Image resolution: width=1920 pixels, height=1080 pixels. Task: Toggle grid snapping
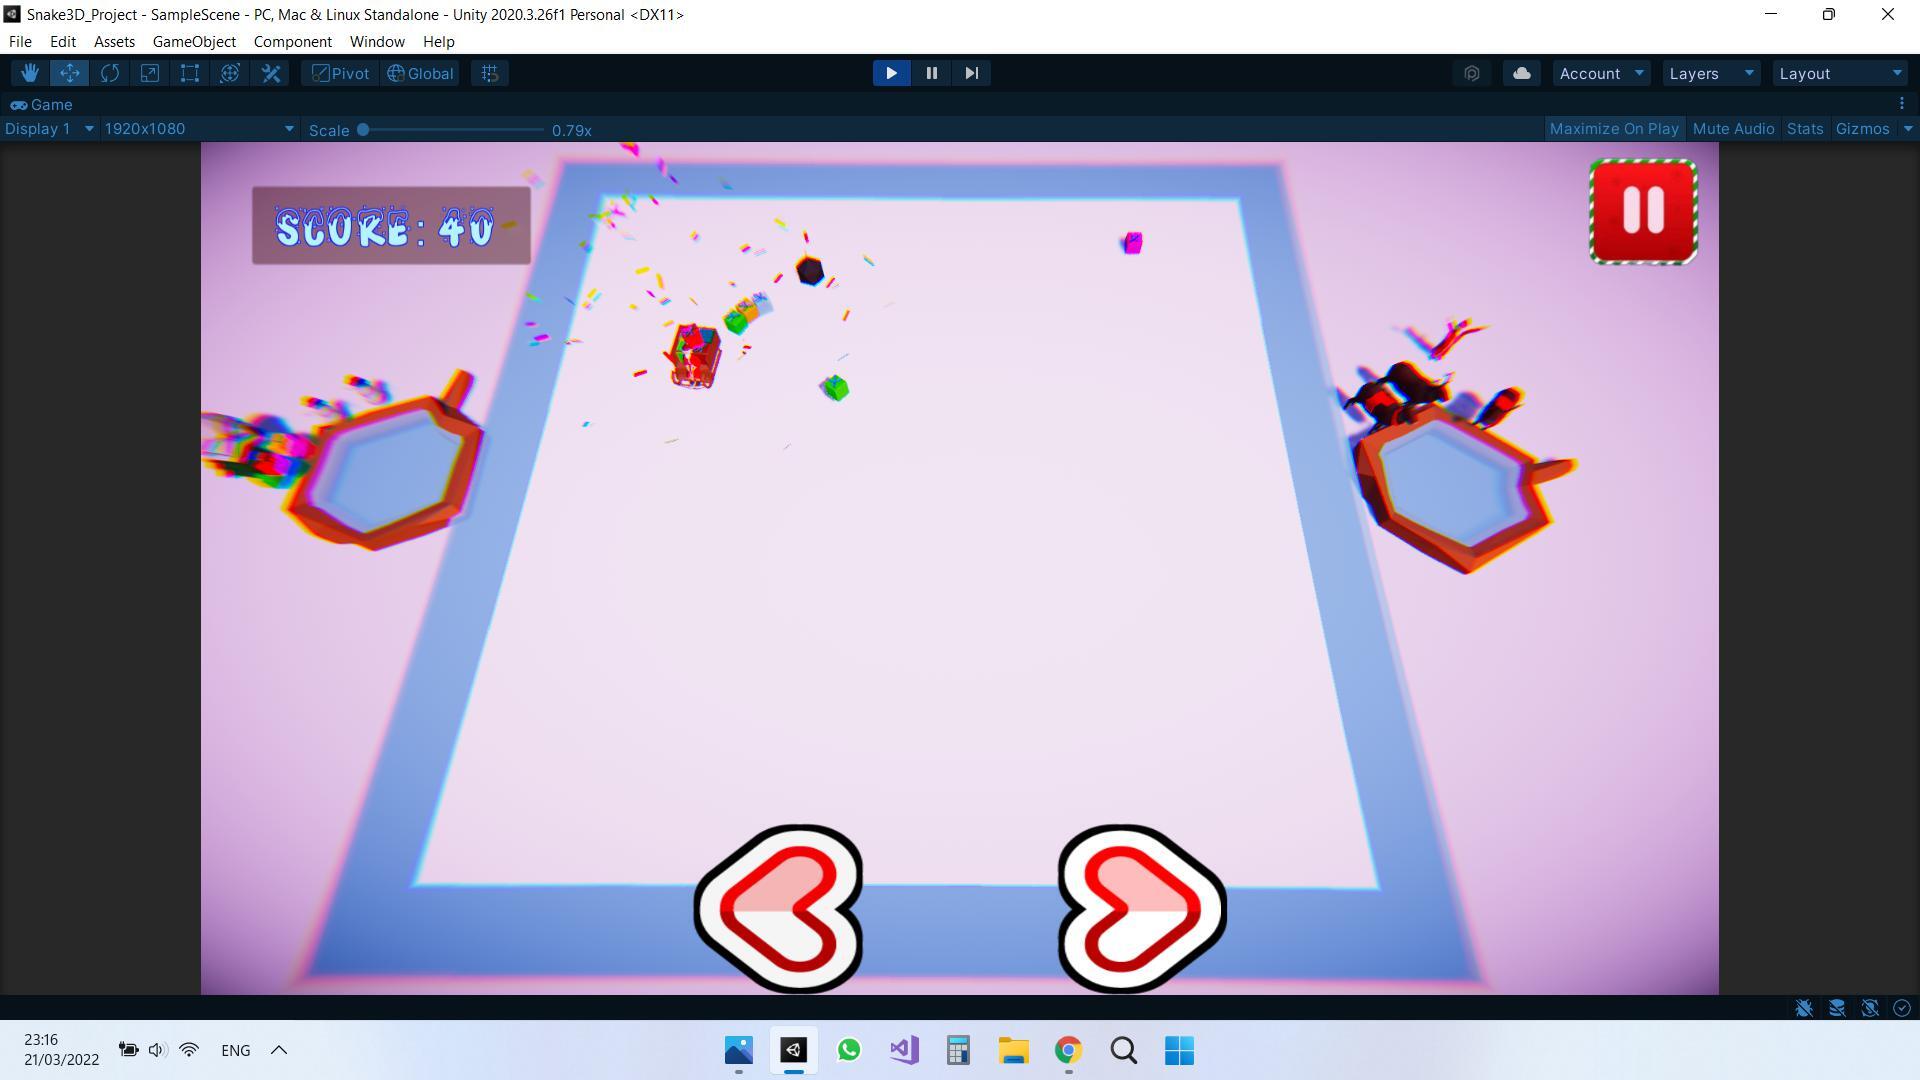[x=489, y=72]
